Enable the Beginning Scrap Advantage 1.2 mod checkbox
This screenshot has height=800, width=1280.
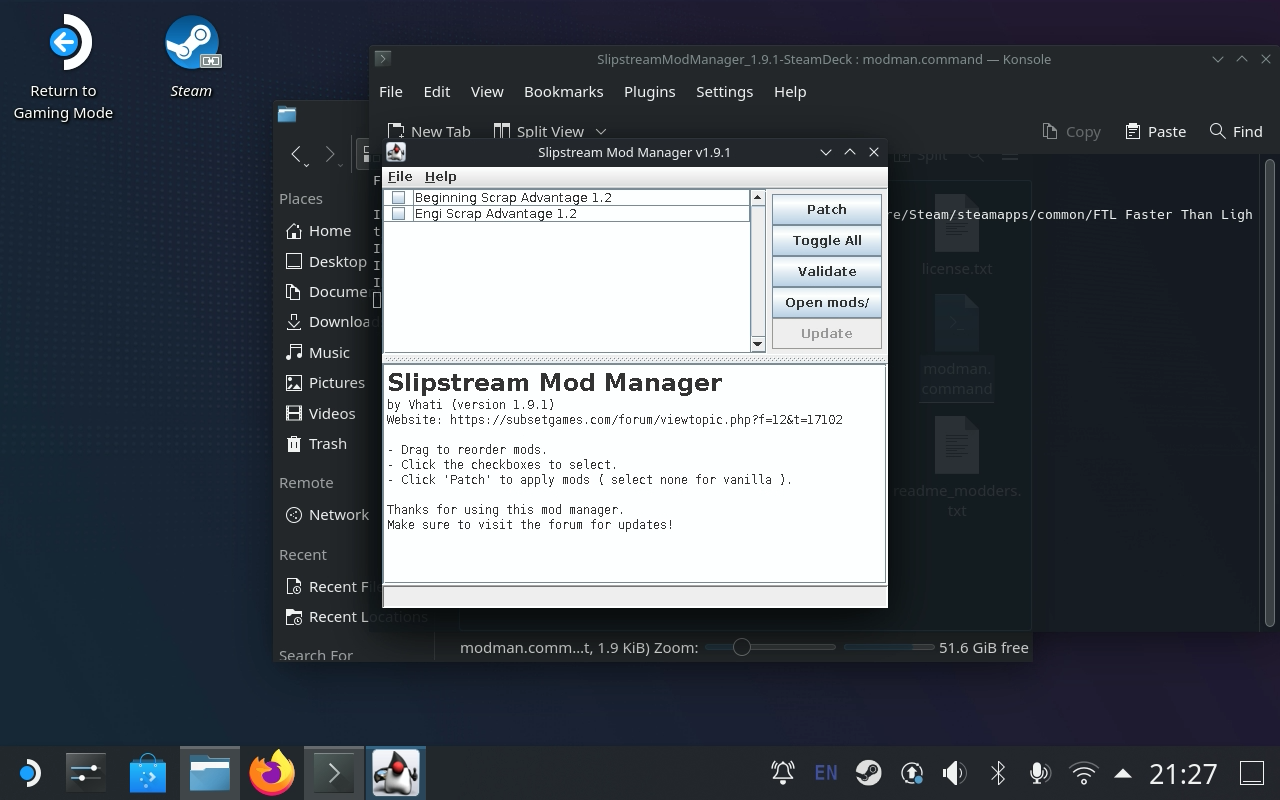[398, 197]
